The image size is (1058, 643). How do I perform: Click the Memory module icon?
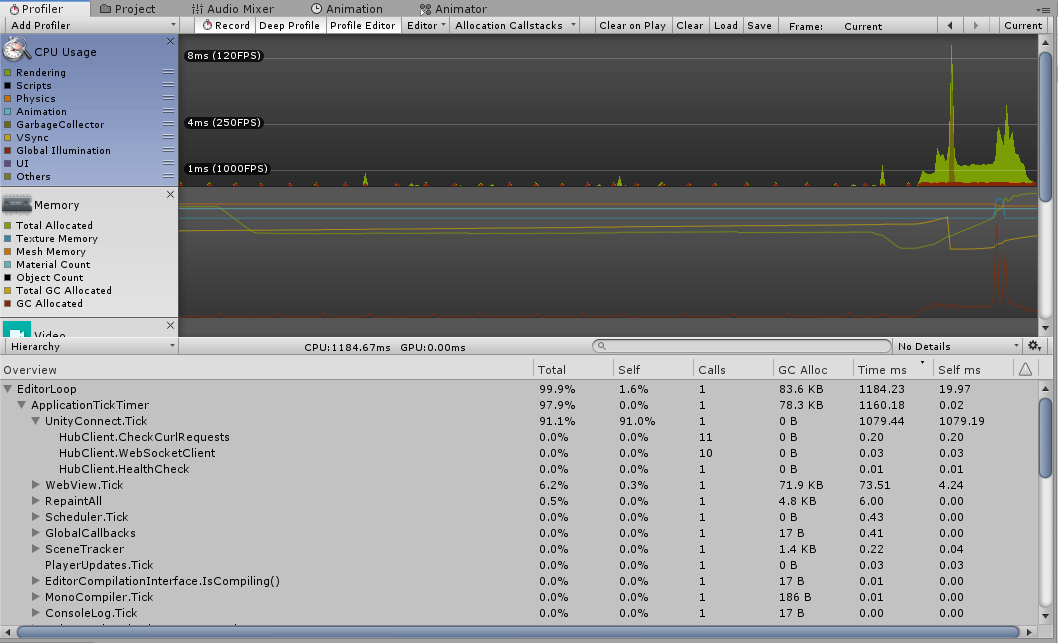click(x=15, y=204)
